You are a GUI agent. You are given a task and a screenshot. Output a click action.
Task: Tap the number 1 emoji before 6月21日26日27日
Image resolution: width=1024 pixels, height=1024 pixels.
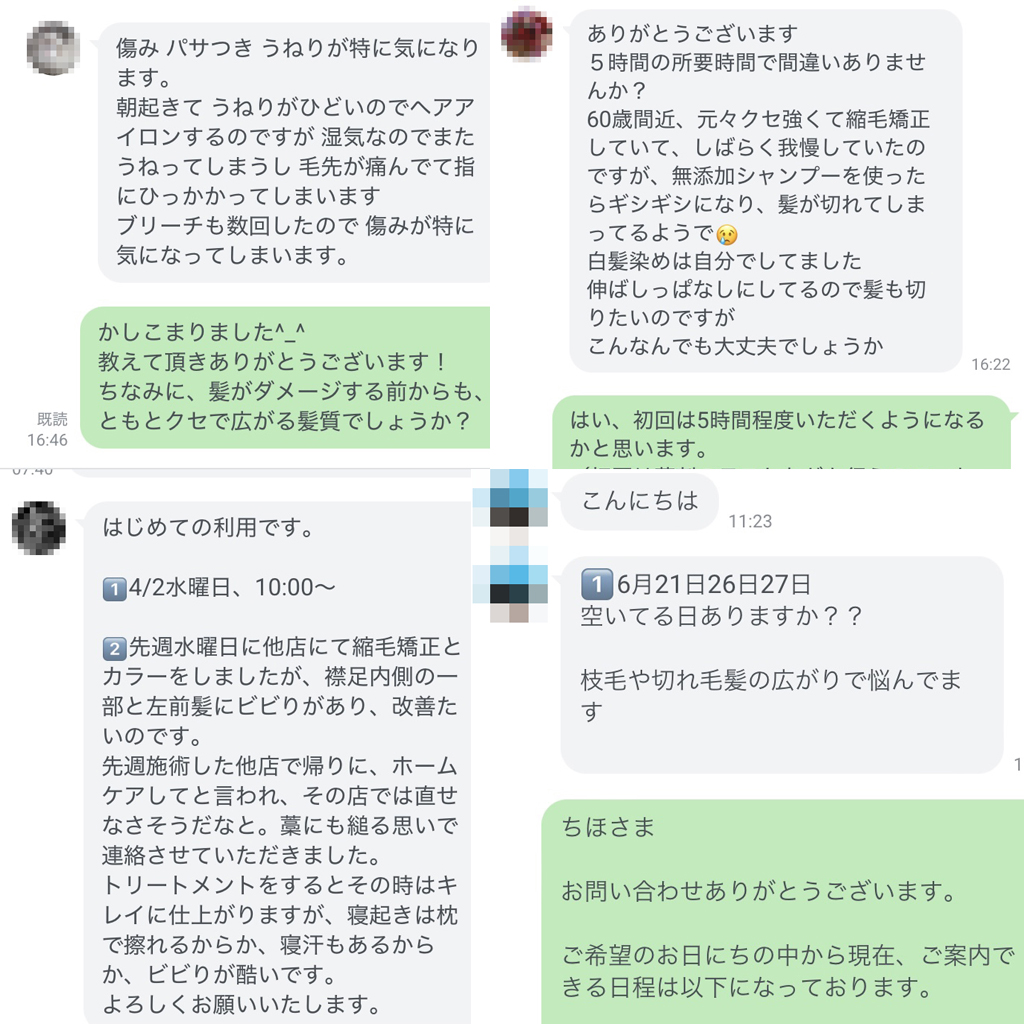click(596, 584)
